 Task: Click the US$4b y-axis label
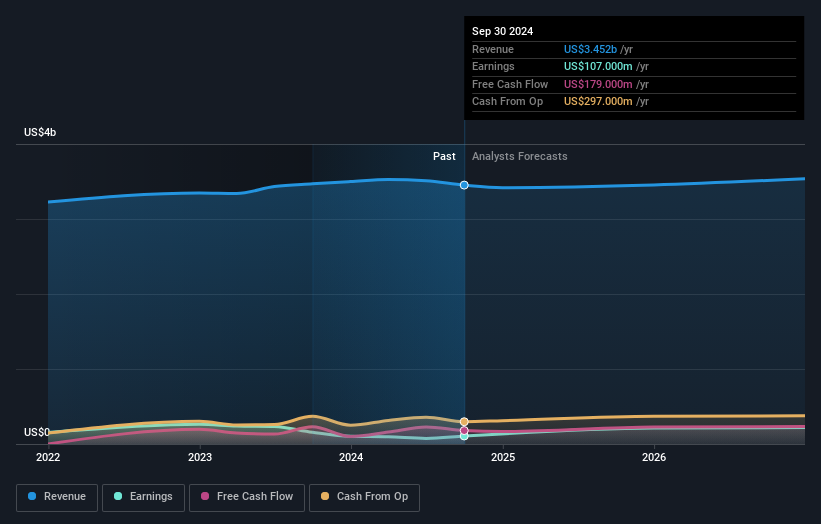[x=40, y=132]
